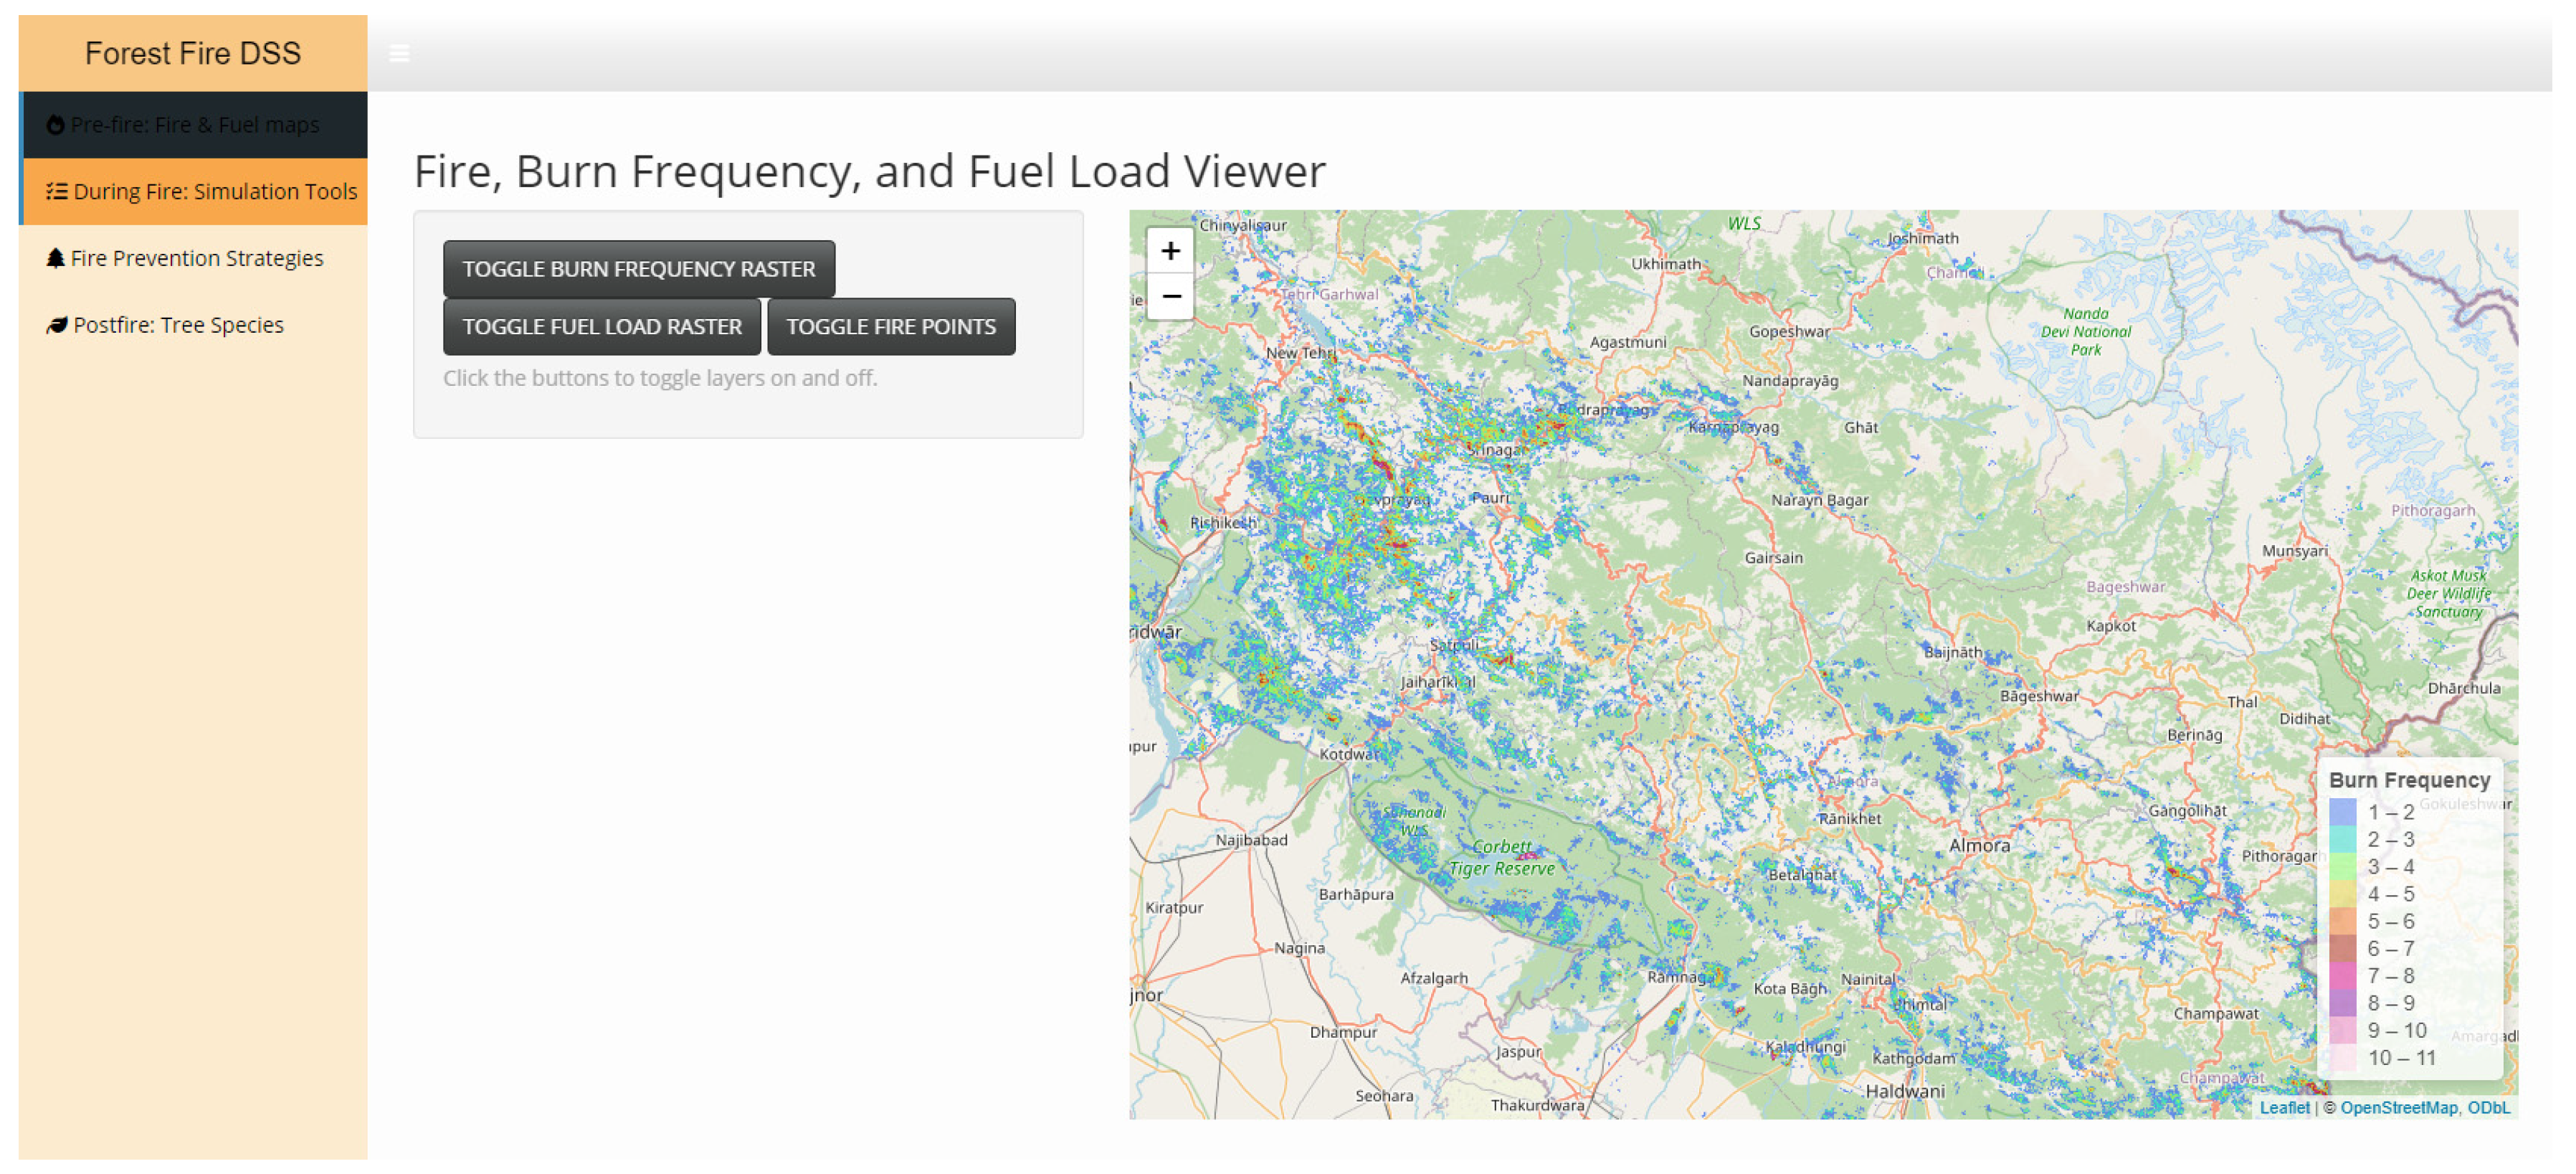Zoom in the map with plus
The width and height of the screenshot is (2576, 1174).
pyautogui.click(x=1170, y=251)
